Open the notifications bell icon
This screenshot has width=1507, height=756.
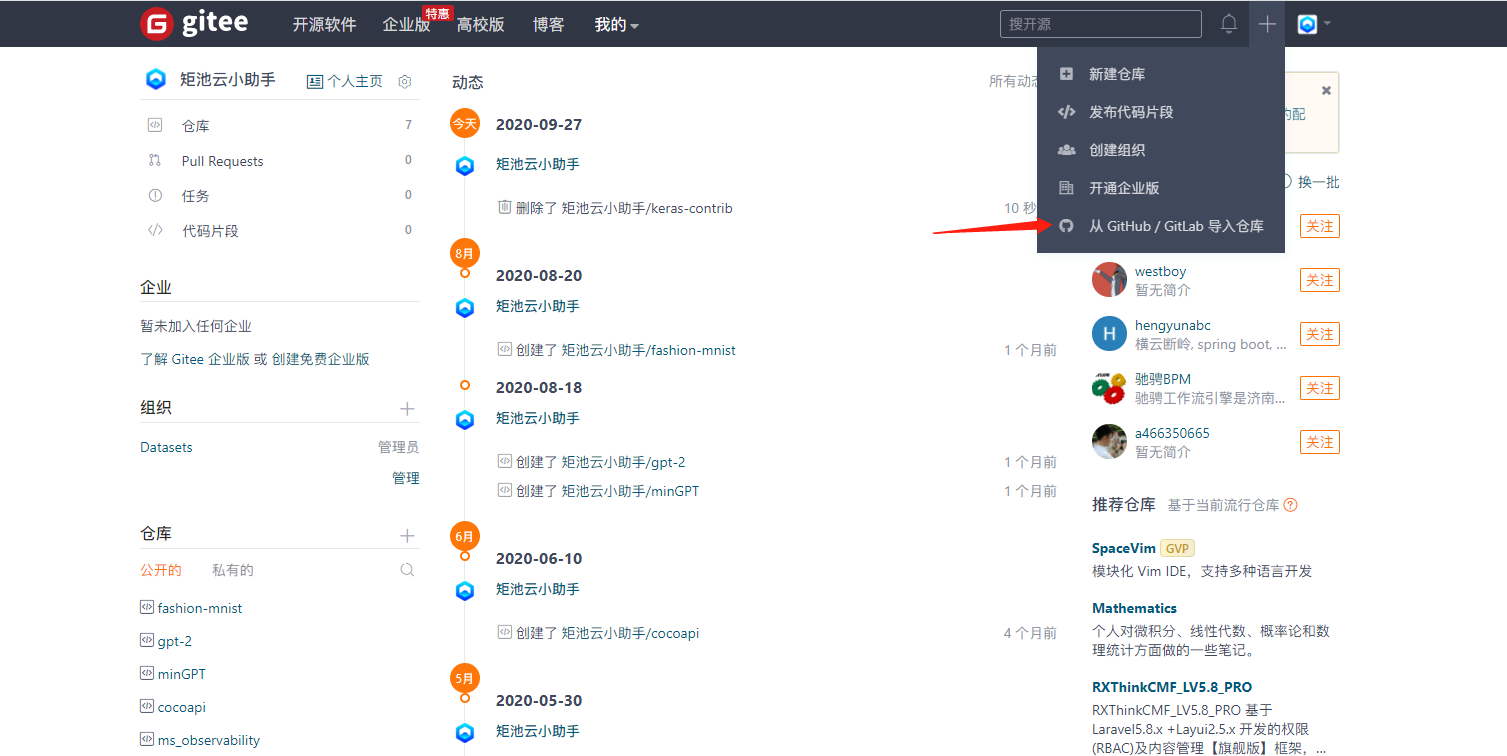coord(1229,24)
